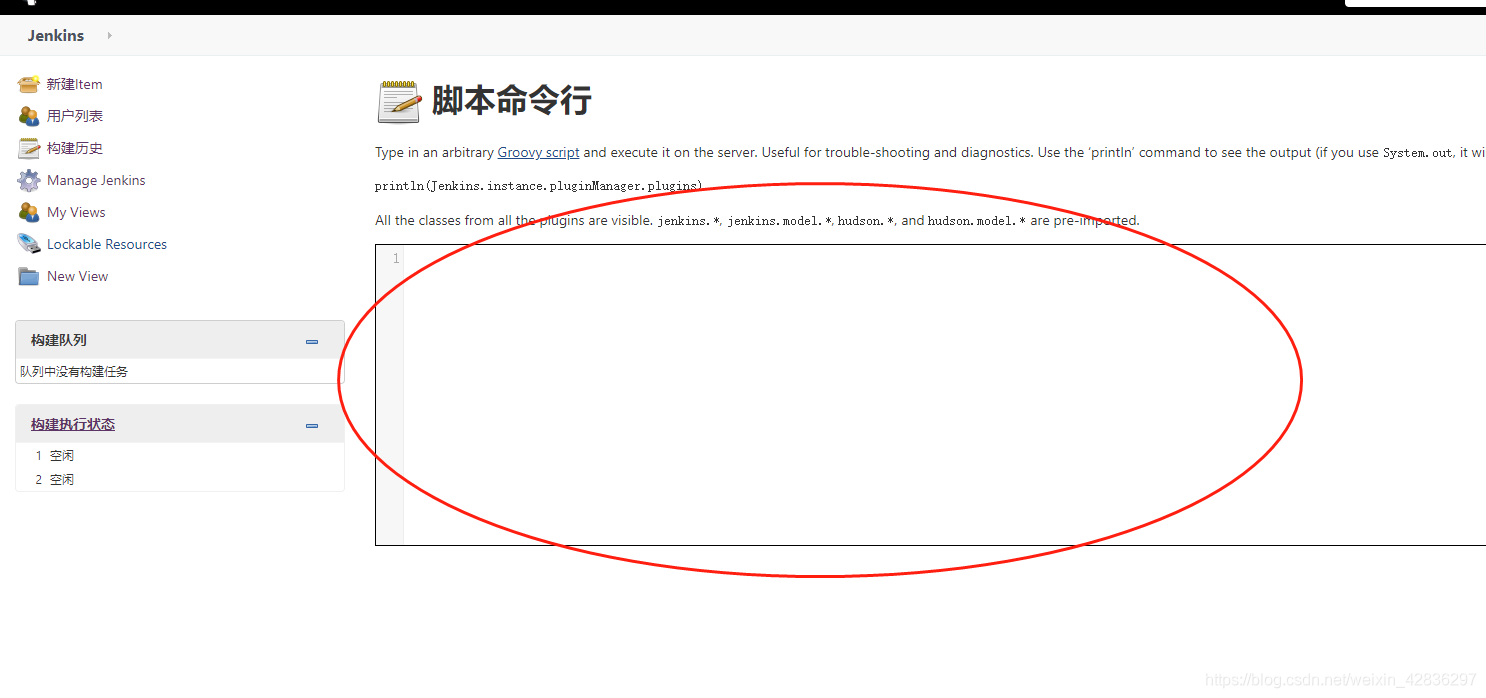Screen dimensions: 1486x698
Task: Create a New View via sidebar link
Action: (77, 276)
